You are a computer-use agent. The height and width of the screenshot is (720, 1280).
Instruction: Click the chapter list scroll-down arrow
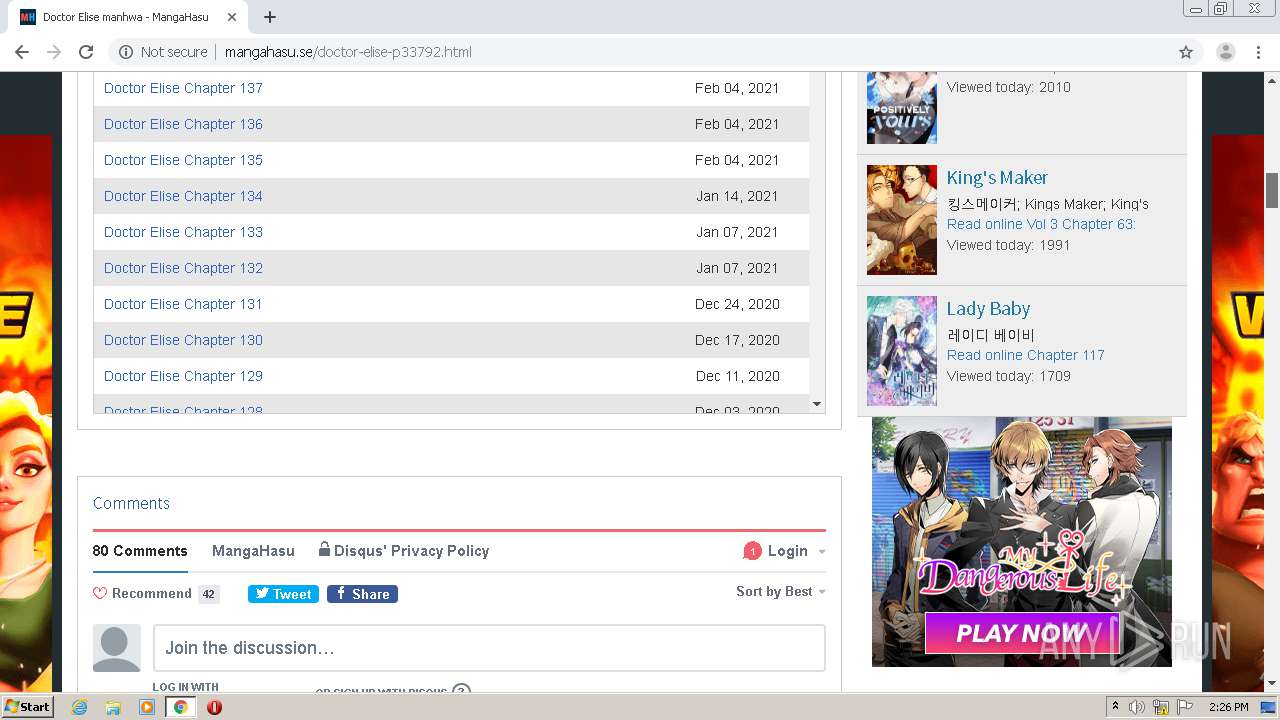tap(817, 404)
